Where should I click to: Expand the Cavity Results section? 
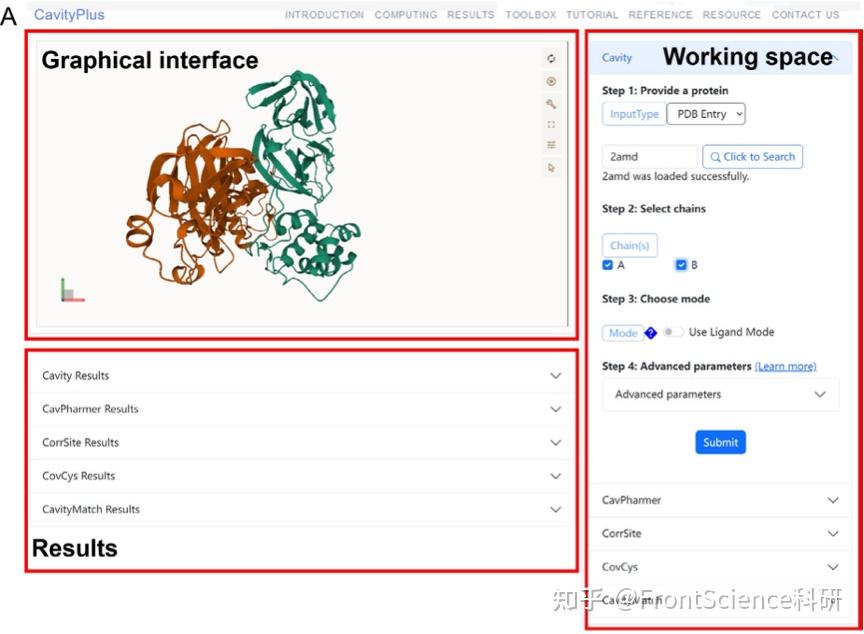pos(301,376)
